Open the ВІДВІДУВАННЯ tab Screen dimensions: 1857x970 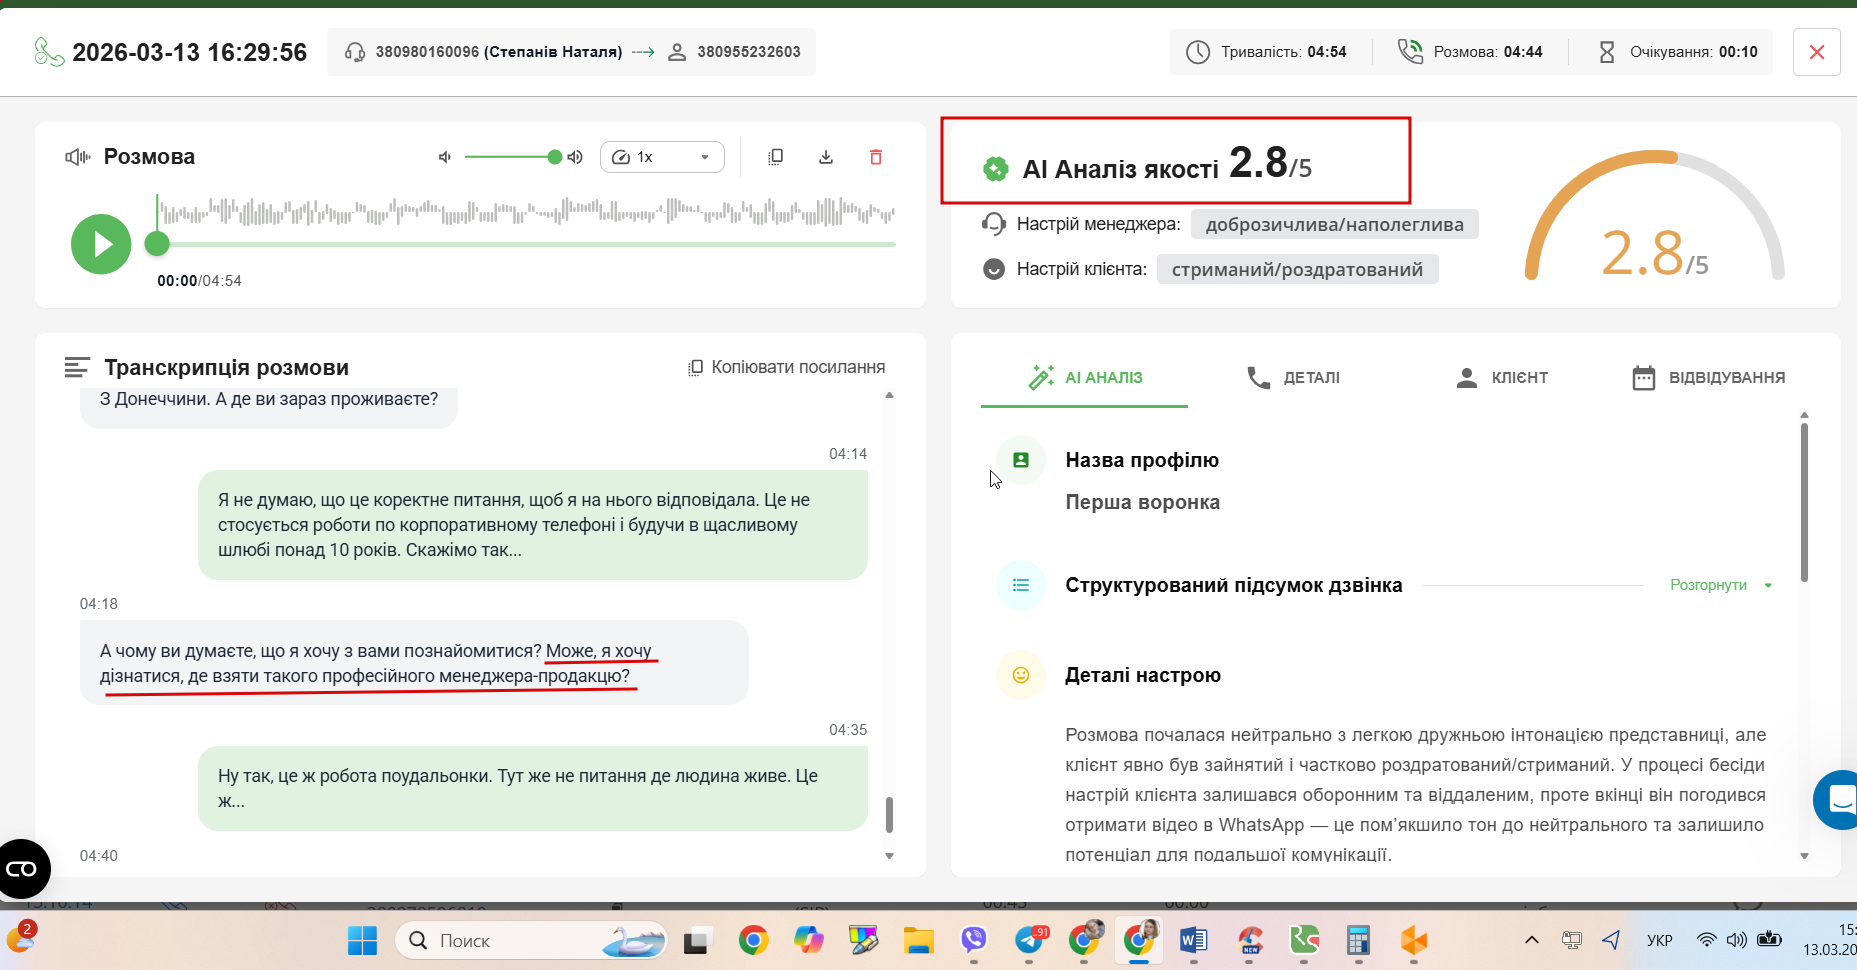(1709, 378)
